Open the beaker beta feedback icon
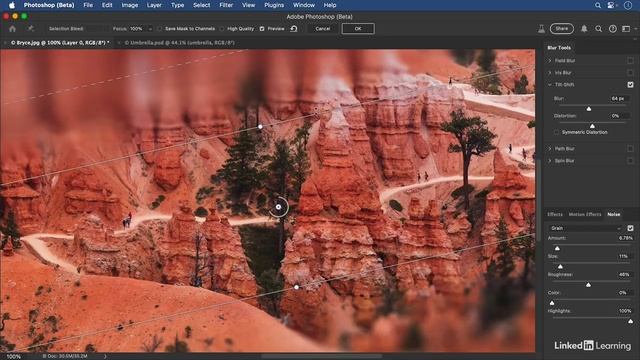The height and width of the screenshot is (360, 640). coord(541,29)
